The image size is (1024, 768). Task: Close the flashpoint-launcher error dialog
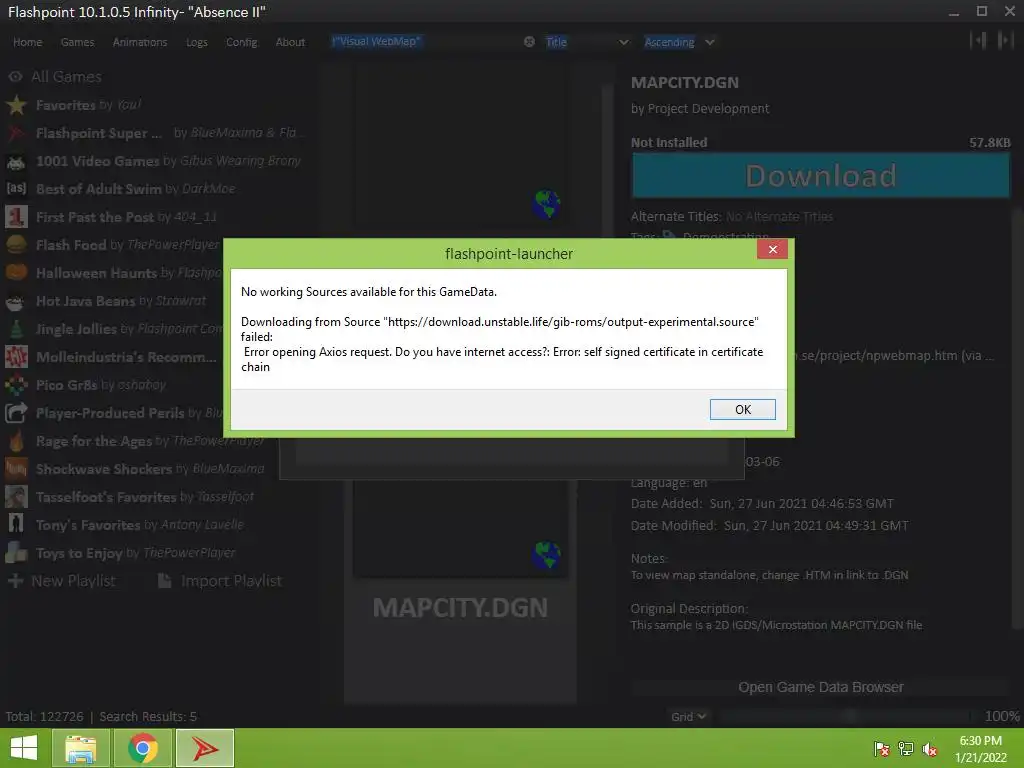pyautogui.click(x=773, y=249)
